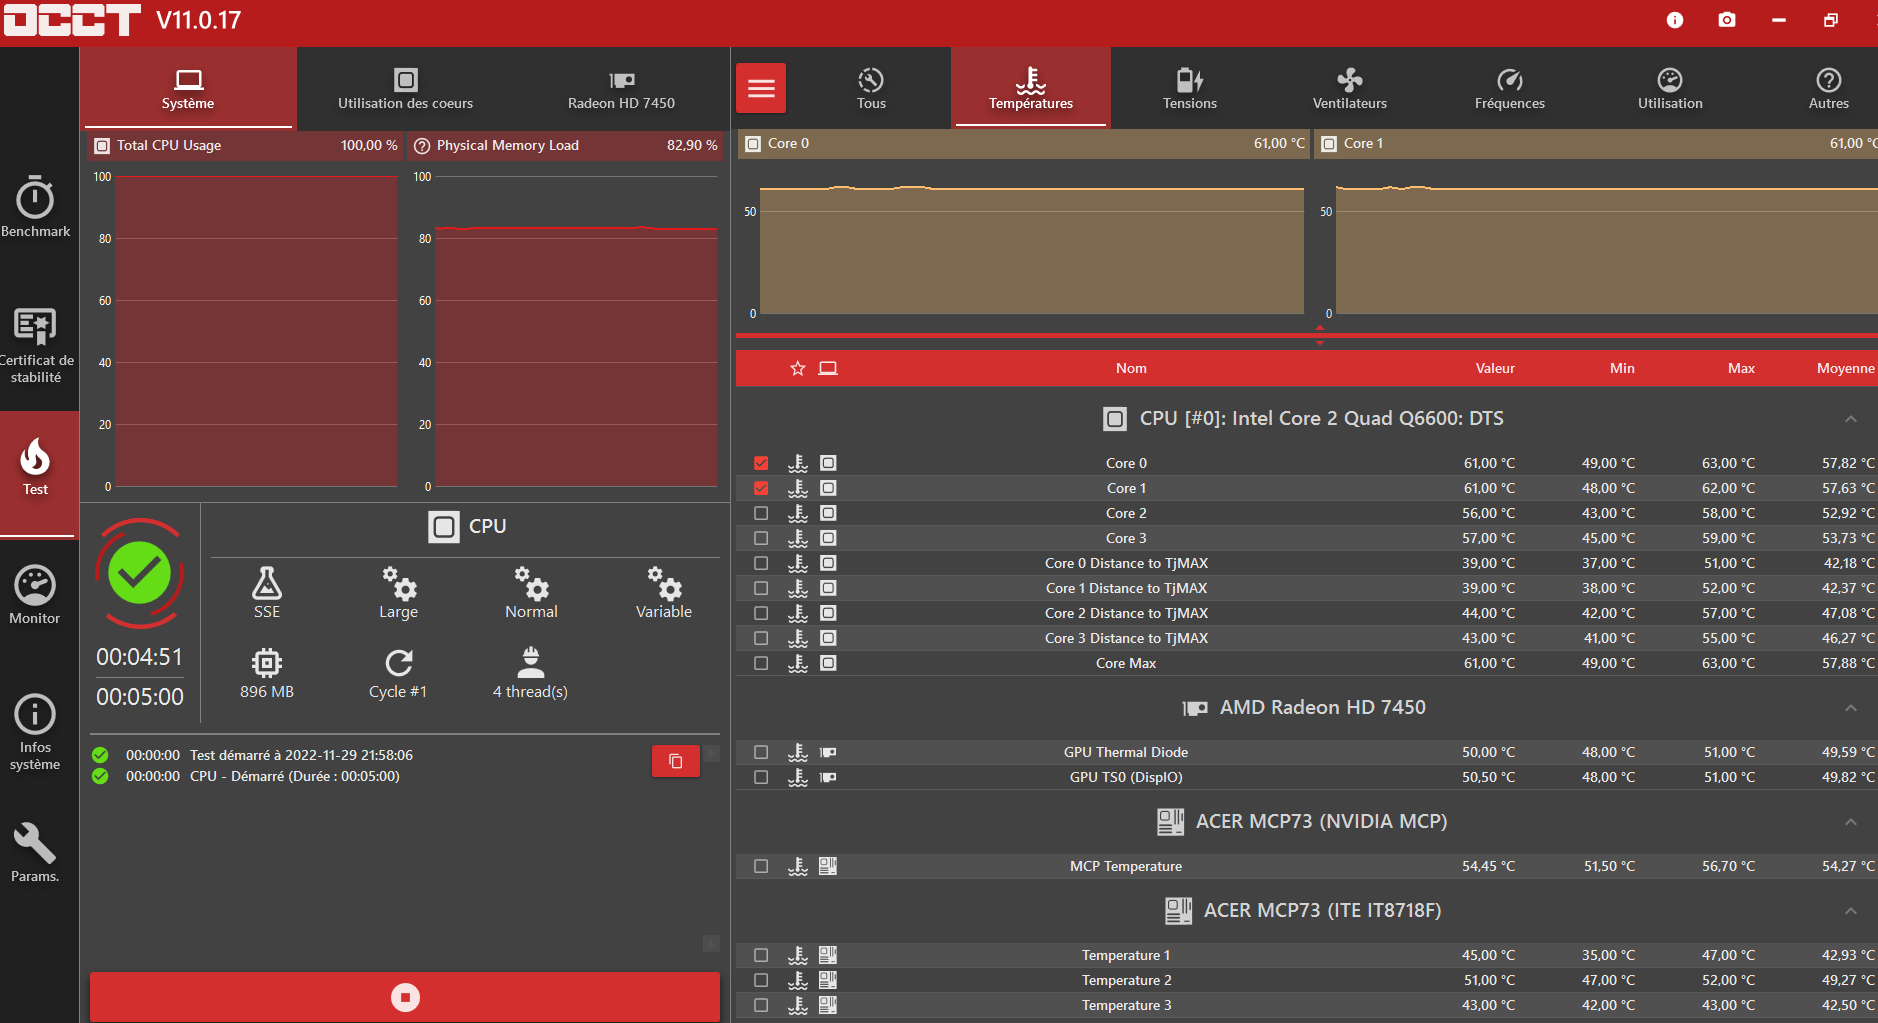Image resolution: width=1878 pixels, height=1023 pixels.
Task: Switch to Système tab
Action: [x=188, y=88]
